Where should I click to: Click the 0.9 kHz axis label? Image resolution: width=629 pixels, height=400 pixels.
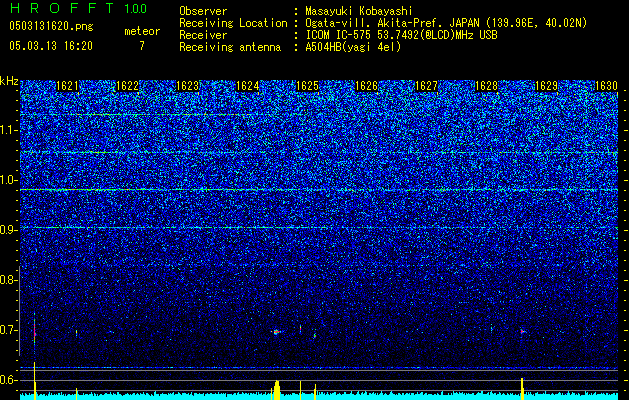point(9,230)
